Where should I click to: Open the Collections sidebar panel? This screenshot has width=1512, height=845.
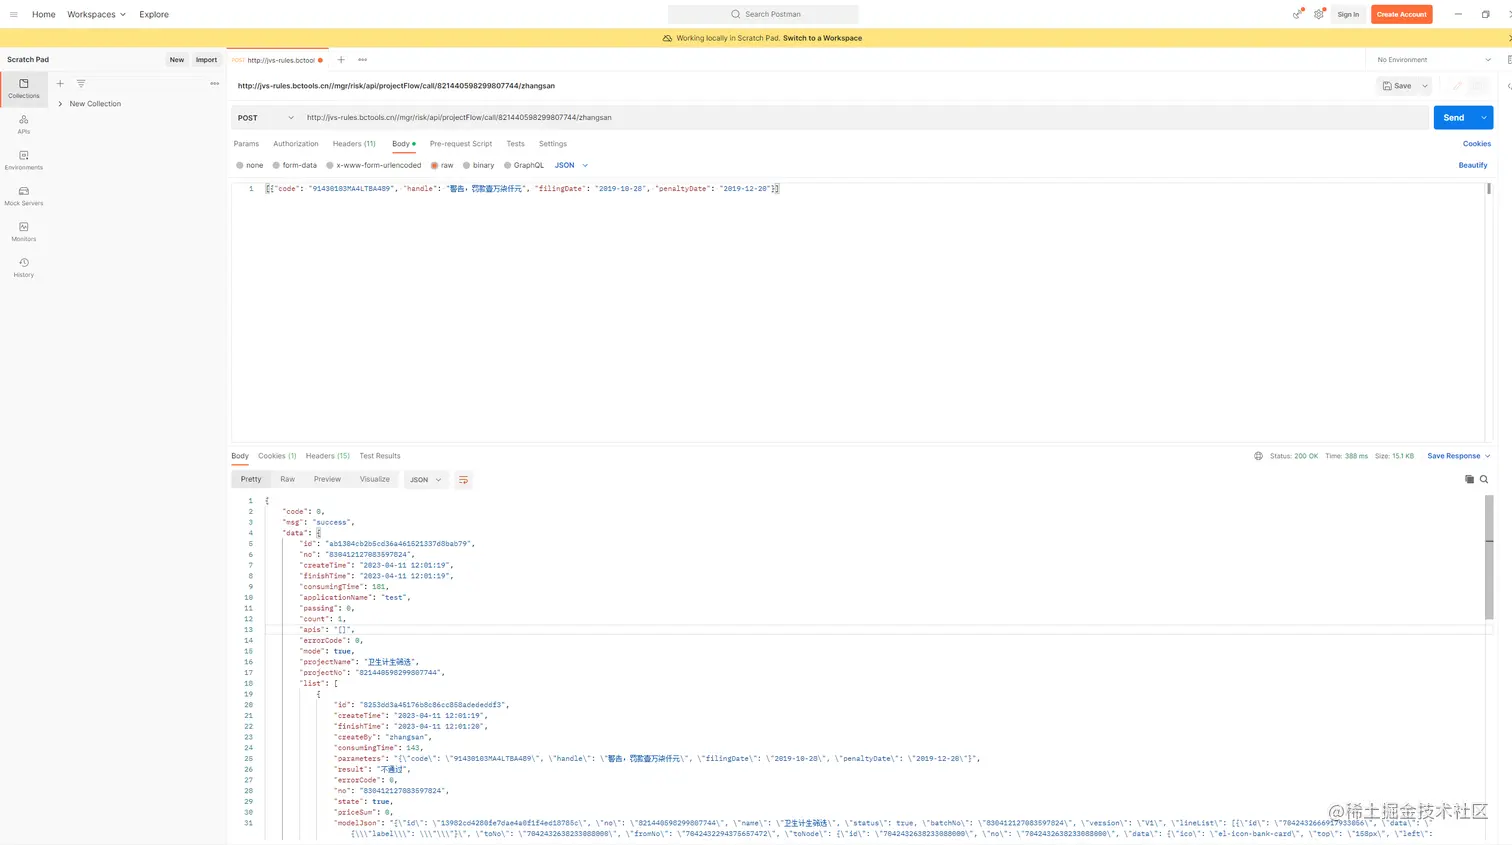coord(24,88)
